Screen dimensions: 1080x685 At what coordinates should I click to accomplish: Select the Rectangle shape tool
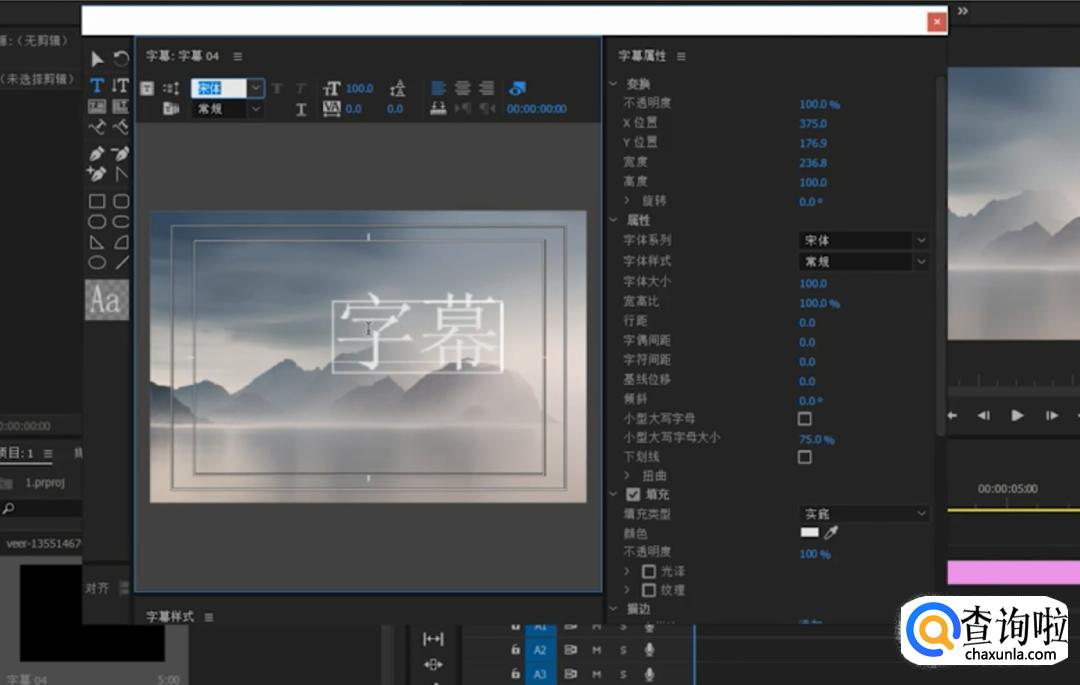point(97,201)
